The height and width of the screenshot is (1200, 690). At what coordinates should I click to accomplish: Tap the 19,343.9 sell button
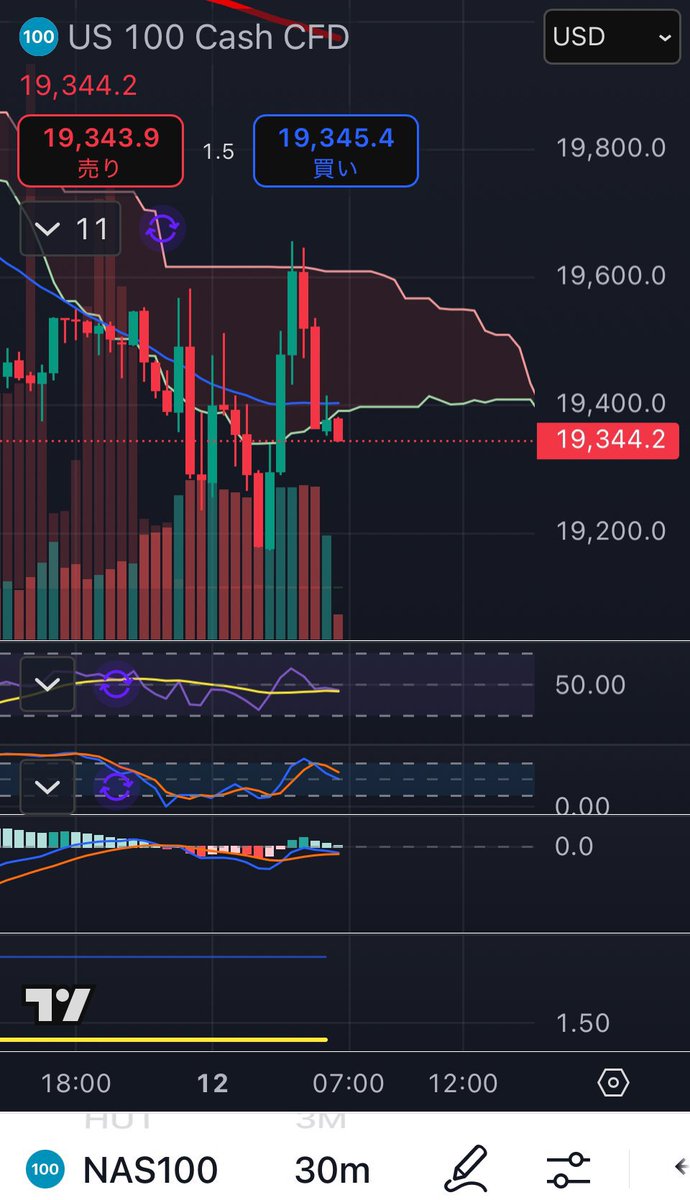100,151
